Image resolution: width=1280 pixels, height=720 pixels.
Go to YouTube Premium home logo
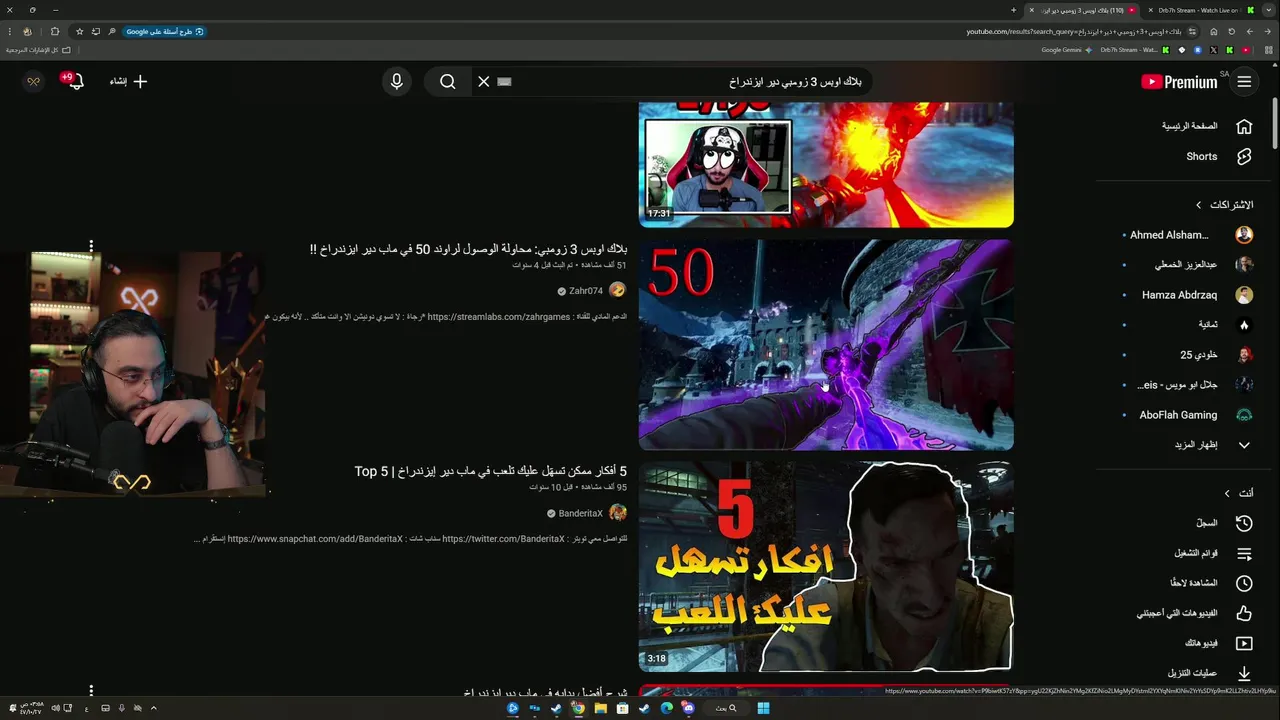pyautogui.click(x=1180, y=82)
